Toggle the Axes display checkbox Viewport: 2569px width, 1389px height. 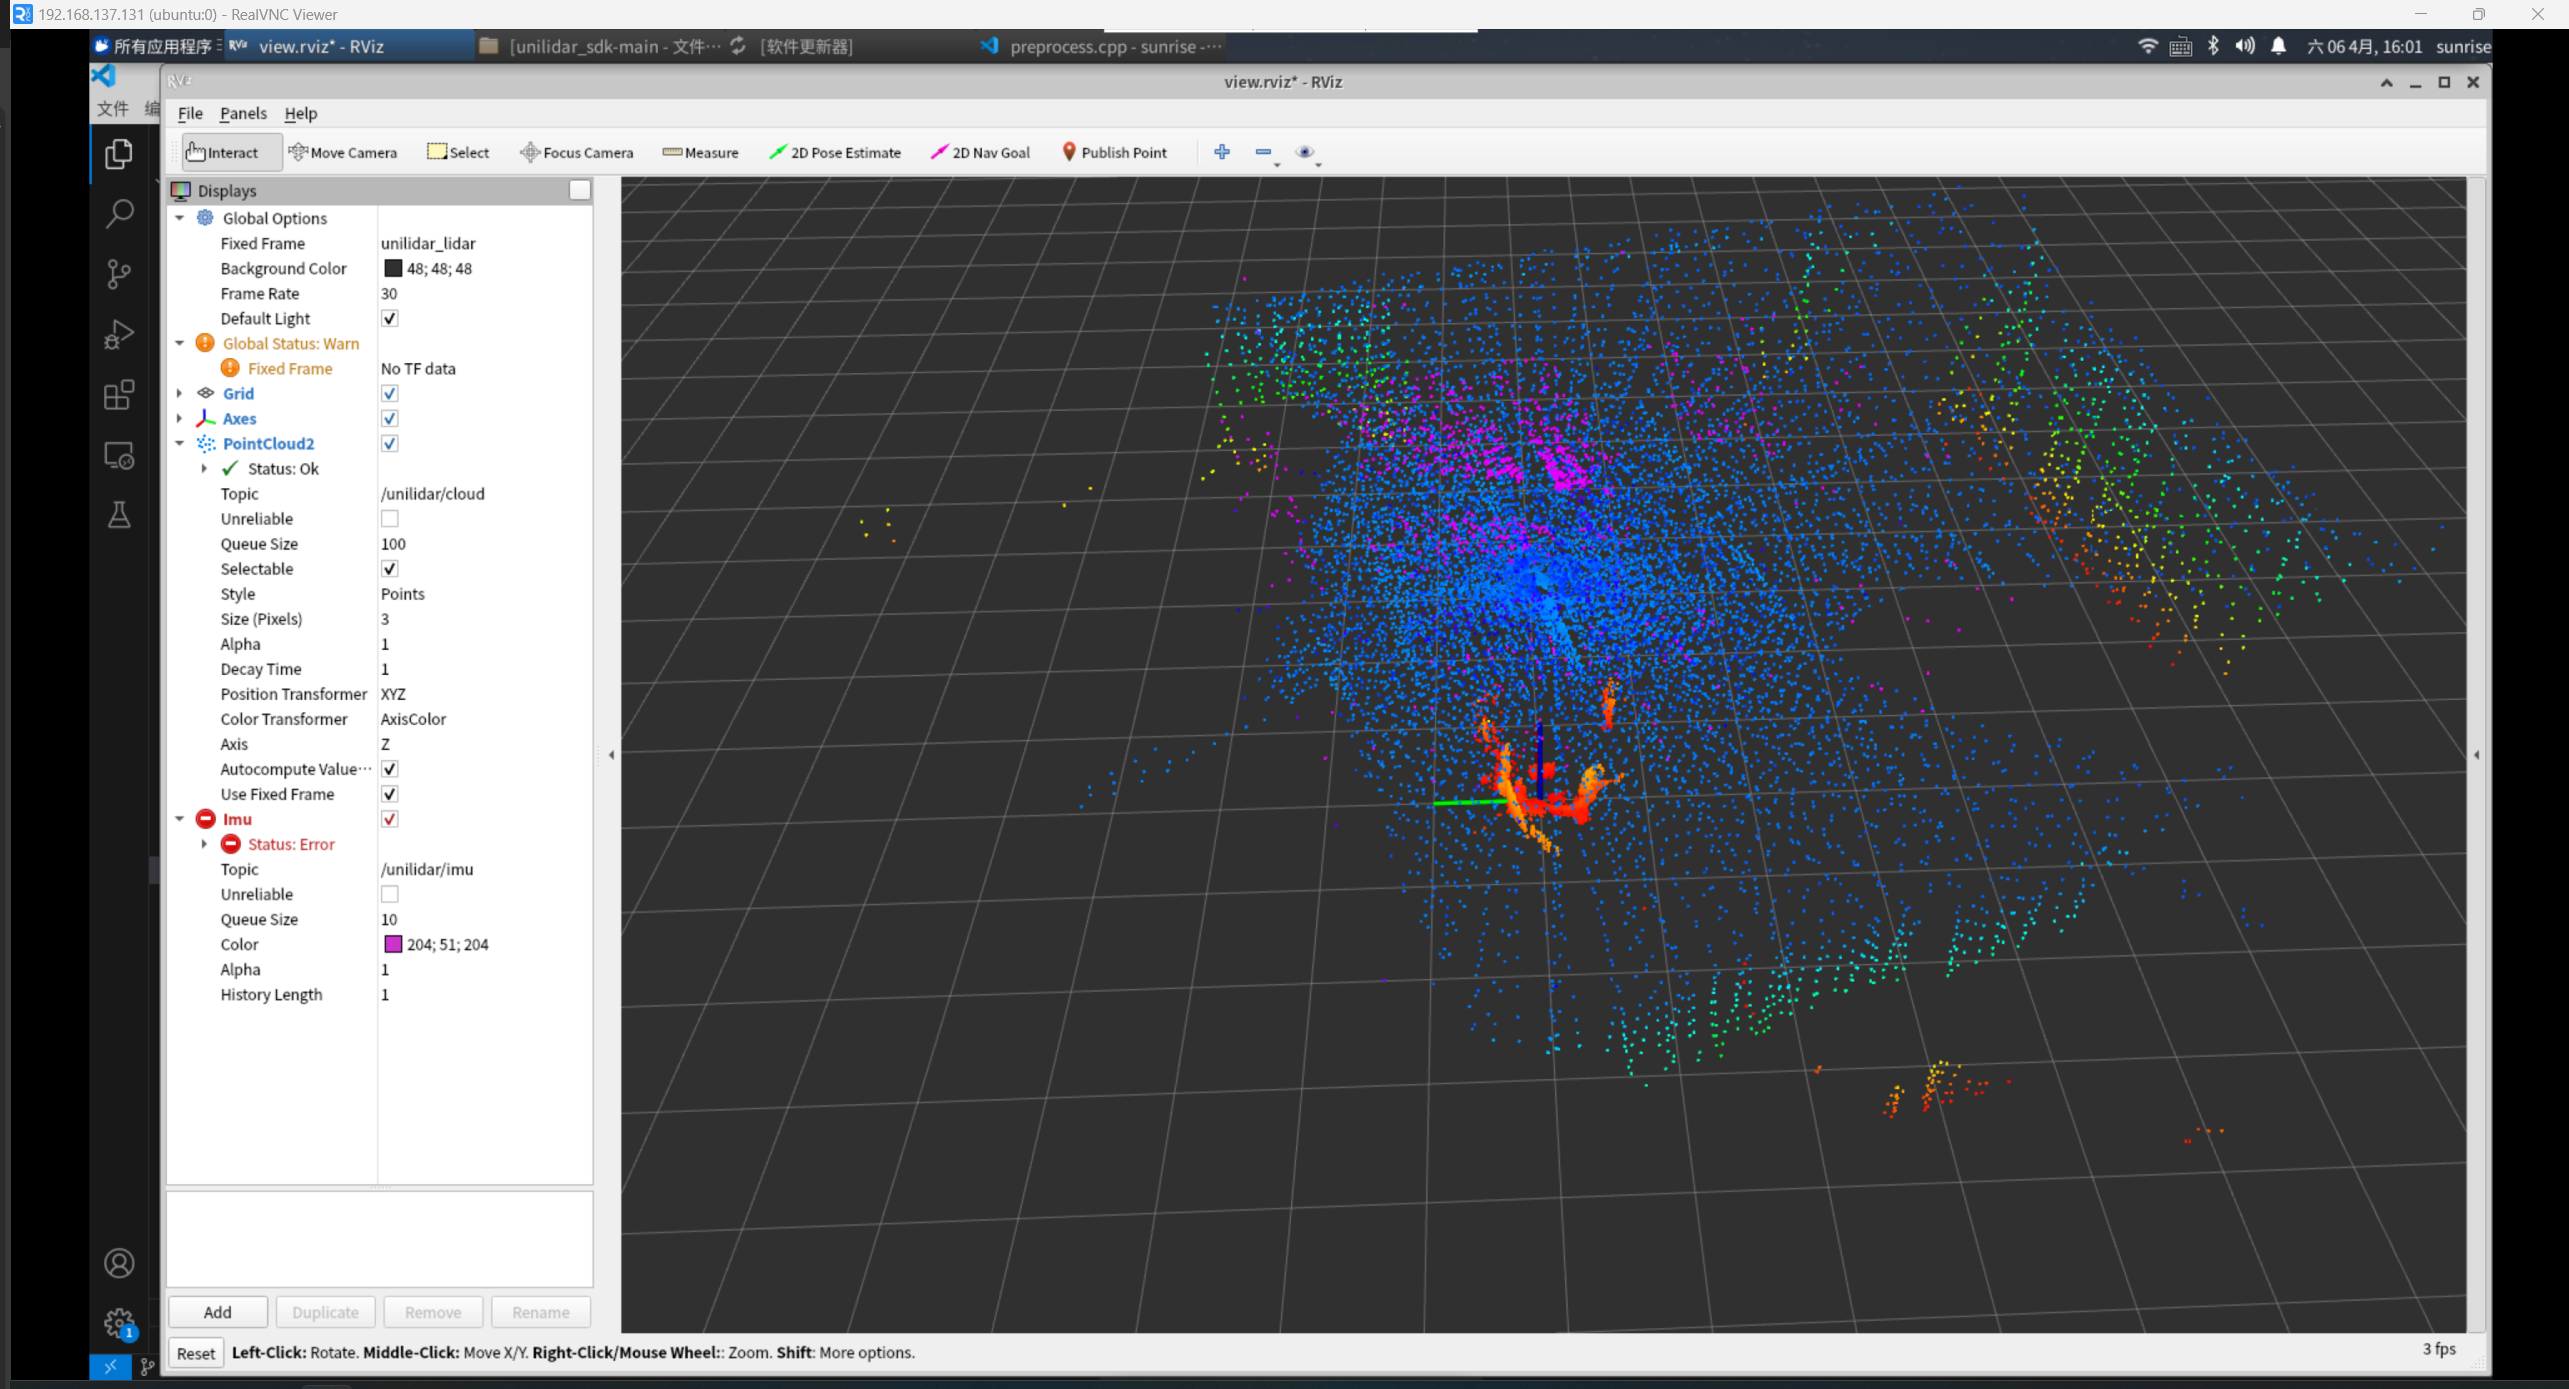[x=390, y=418]
